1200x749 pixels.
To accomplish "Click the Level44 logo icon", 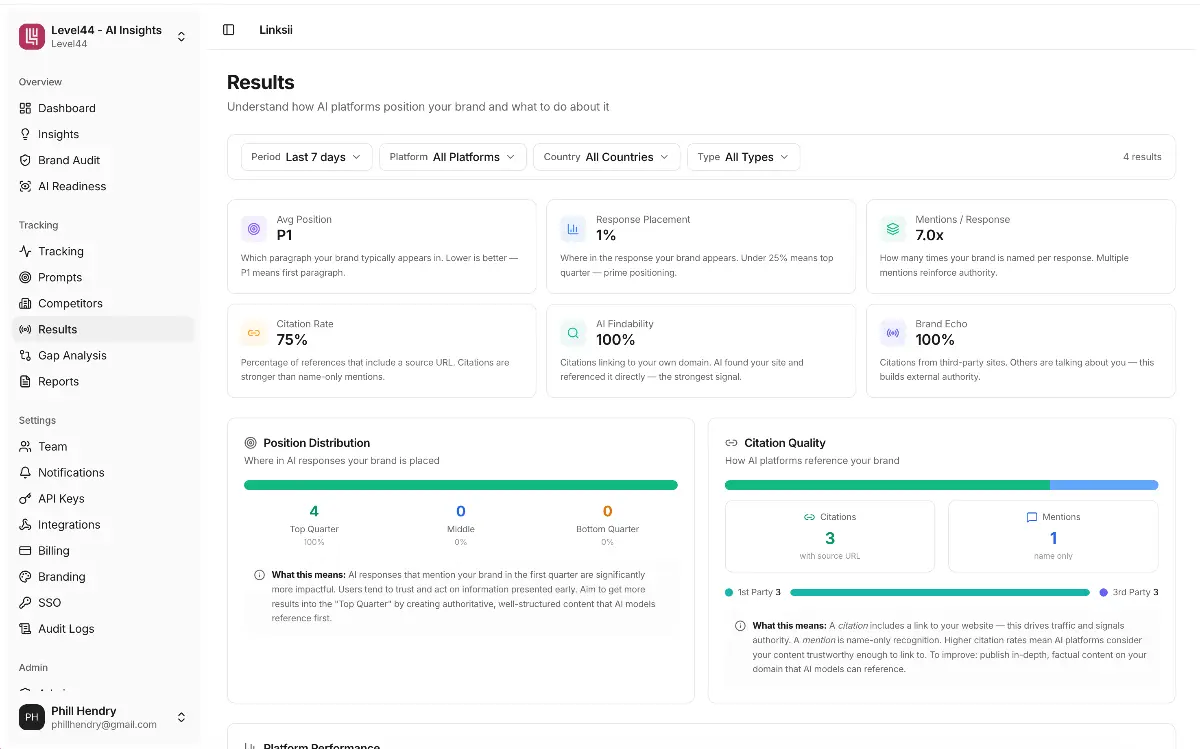I will [32, 37].
